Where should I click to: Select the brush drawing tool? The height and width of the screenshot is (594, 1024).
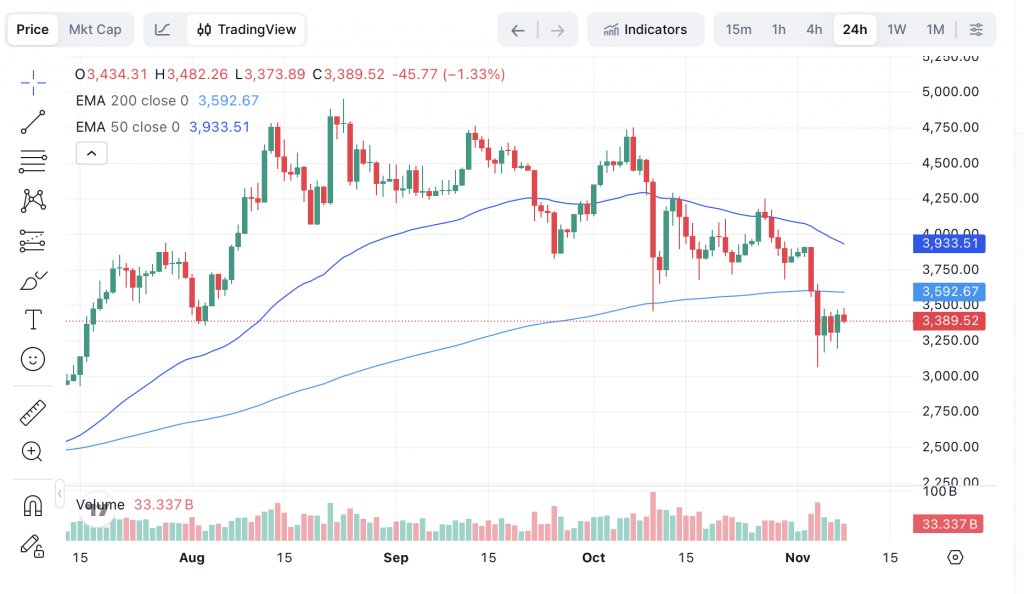[32, 280]
